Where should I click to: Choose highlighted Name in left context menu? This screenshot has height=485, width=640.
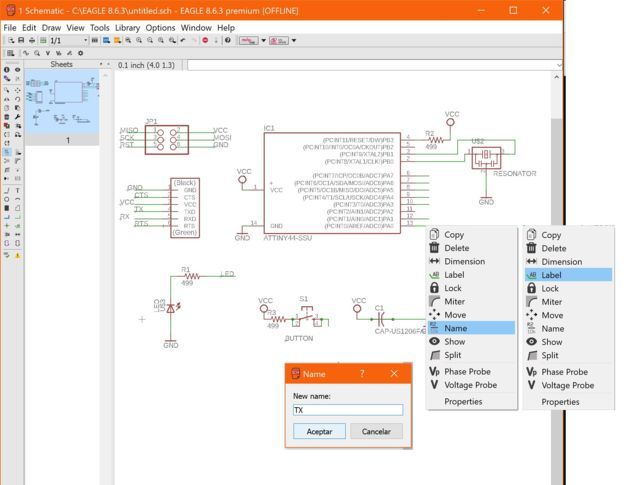click(471, 328)
